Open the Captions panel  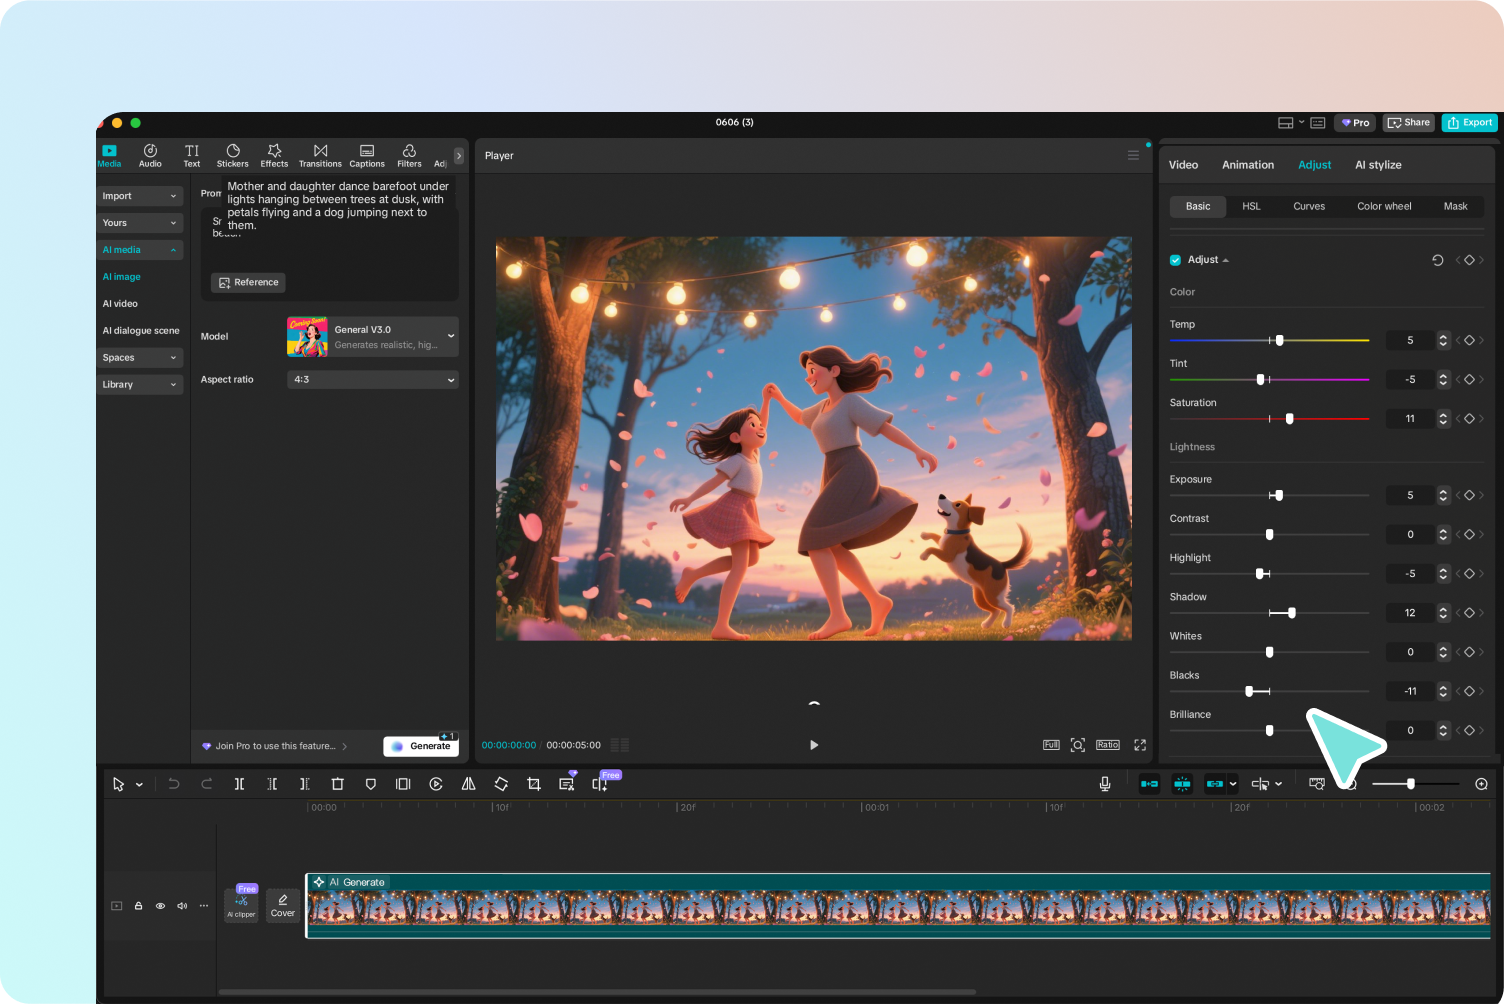(x=367, y=156)
